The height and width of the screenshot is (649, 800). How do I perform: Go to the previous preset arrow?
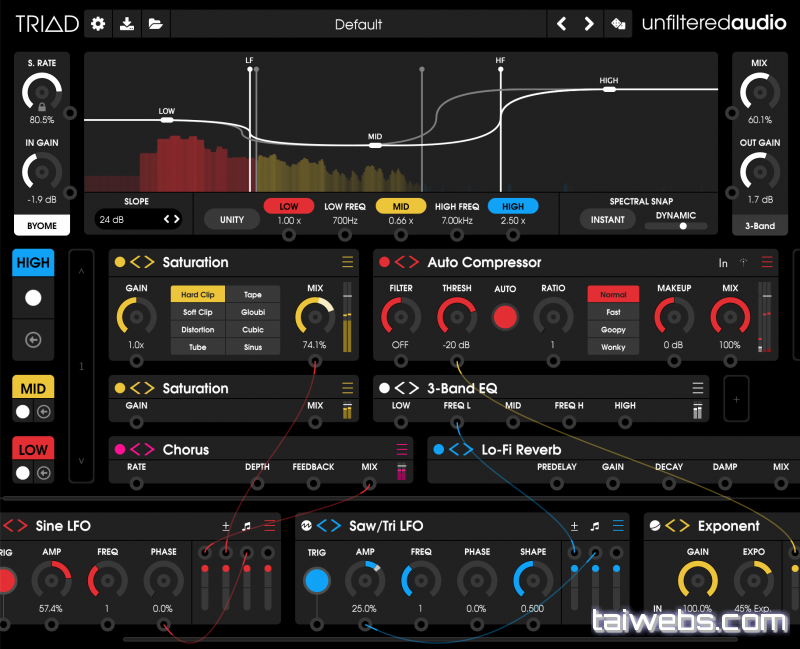[x=561, y=24]
